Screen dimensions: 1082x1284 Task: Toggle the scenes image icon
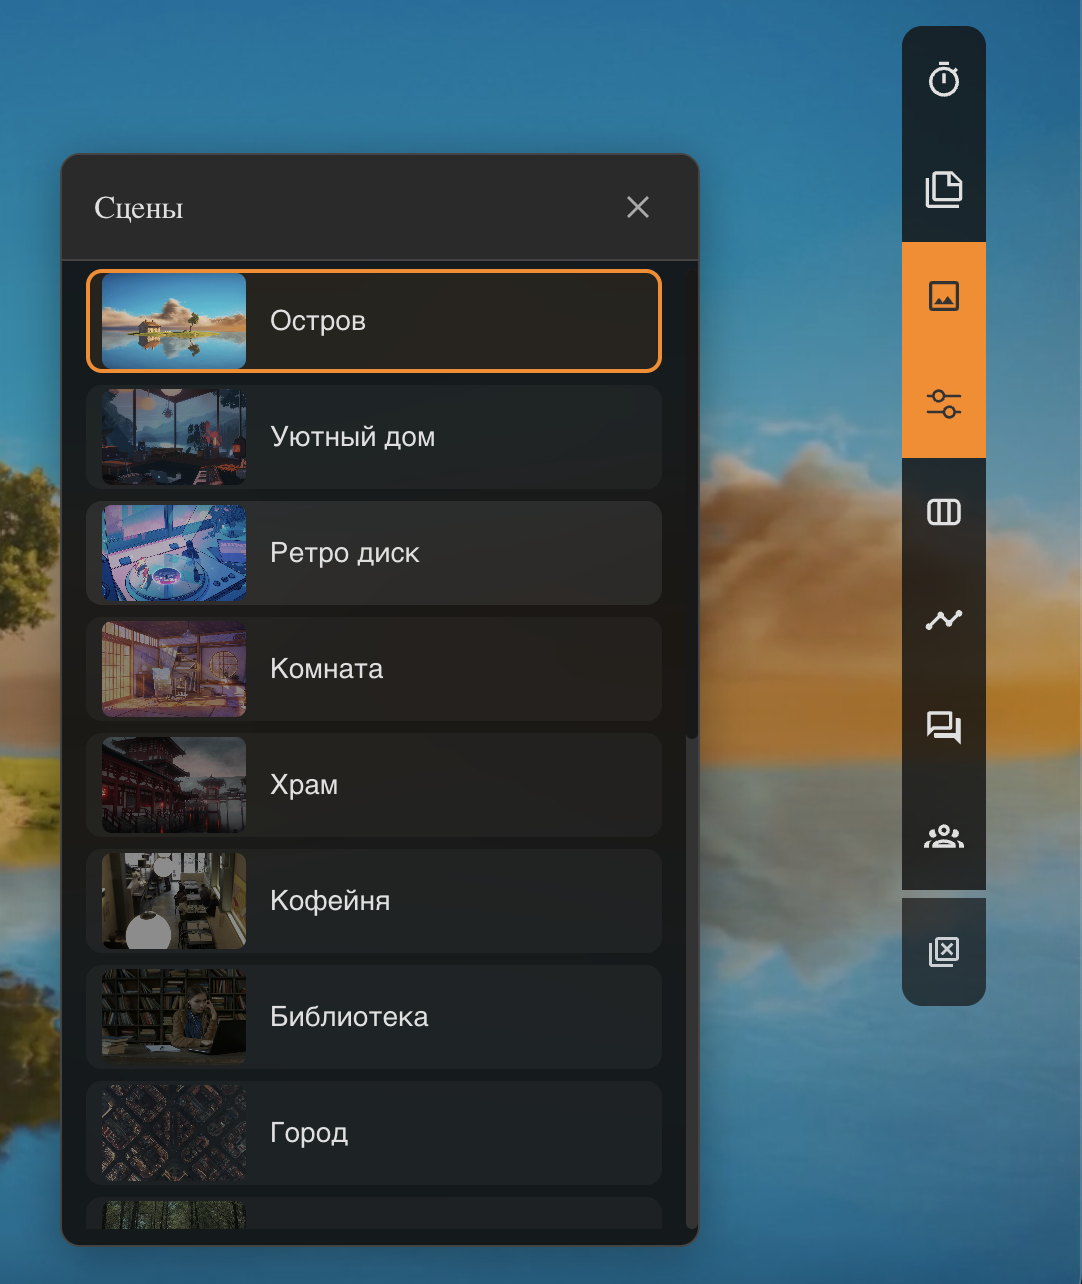944,296
